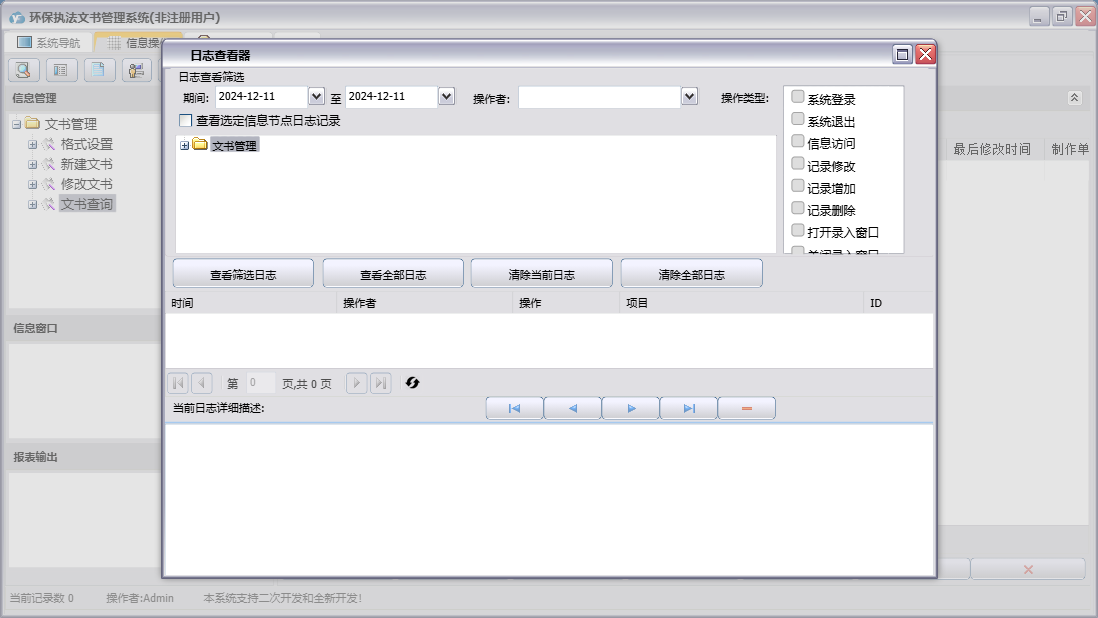
Task: Collapse panel with double chevron icon
Action: point(1075,98)
